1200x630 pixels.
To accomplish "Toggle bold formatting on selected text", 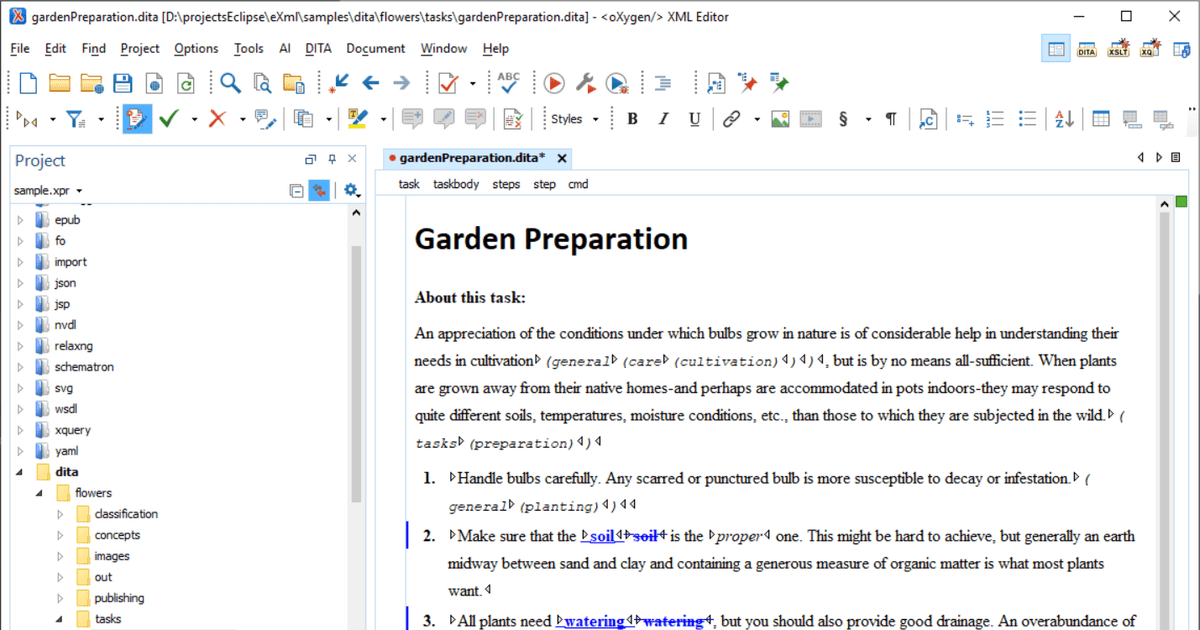I will [632, 119].
